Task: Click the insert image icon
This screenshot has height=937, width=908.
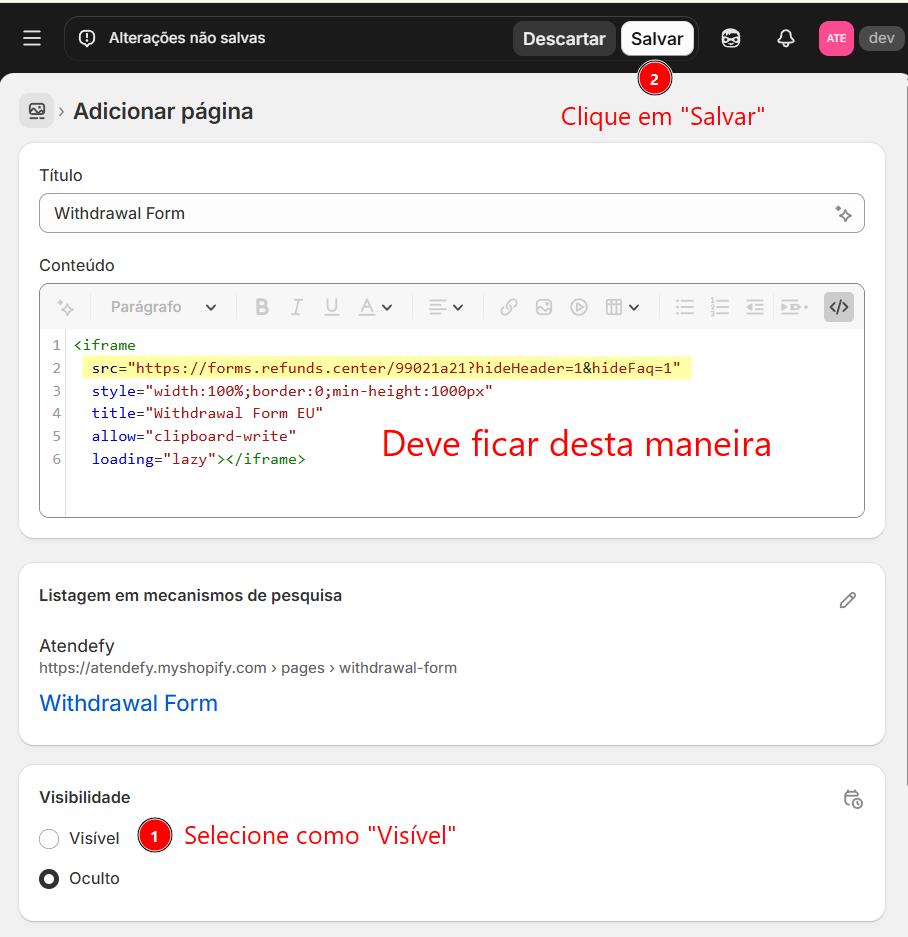Action: pyautogui.click(x=543, y=307)
